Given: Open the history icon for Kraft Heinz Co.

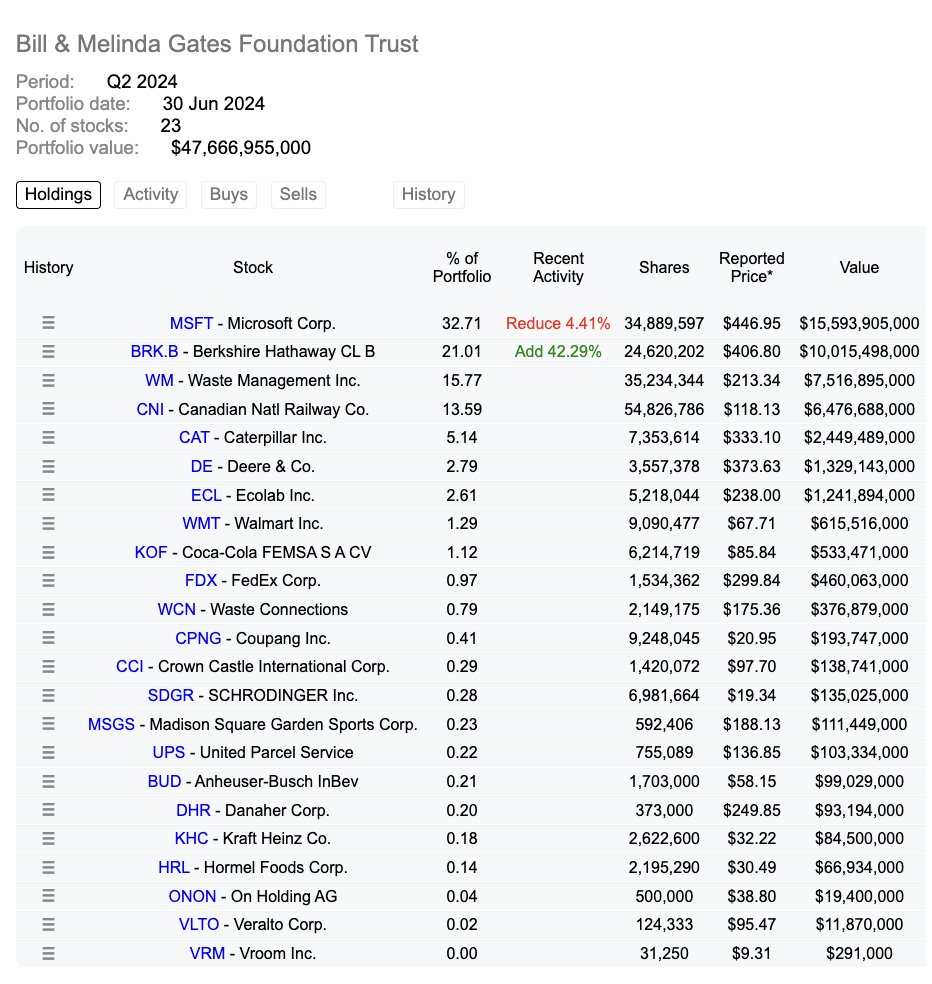Looking at the screenshot, I should [48, 838].
